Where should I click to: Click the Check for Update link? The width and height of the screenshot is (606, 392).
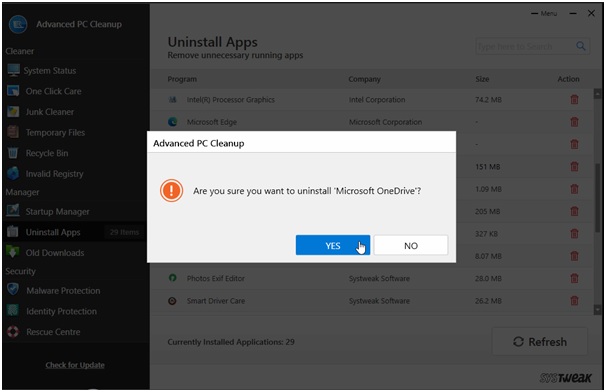point(75,365)
